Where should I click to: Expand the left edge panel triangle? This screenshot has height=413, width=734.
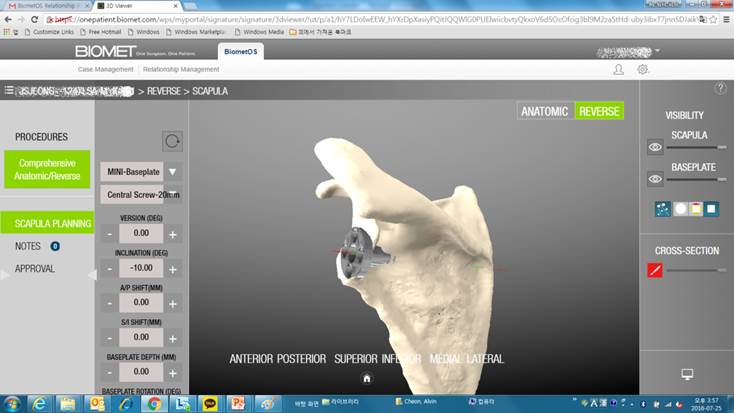(x=4, y=275)
